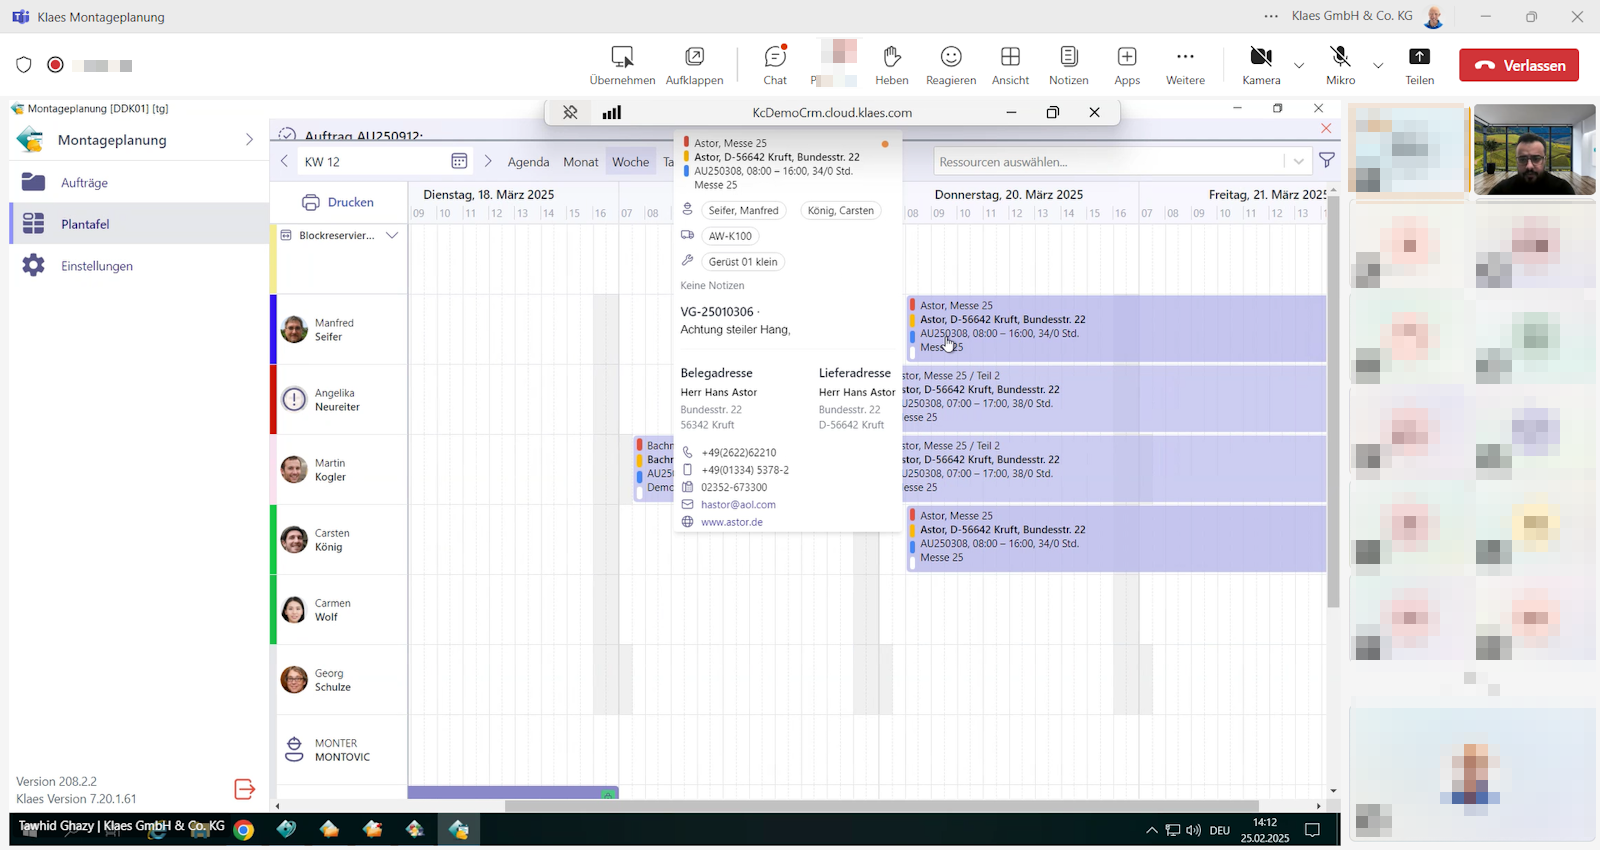
Task: Expand the Mikro options arrow
Action: click(x=1378, y=66)
